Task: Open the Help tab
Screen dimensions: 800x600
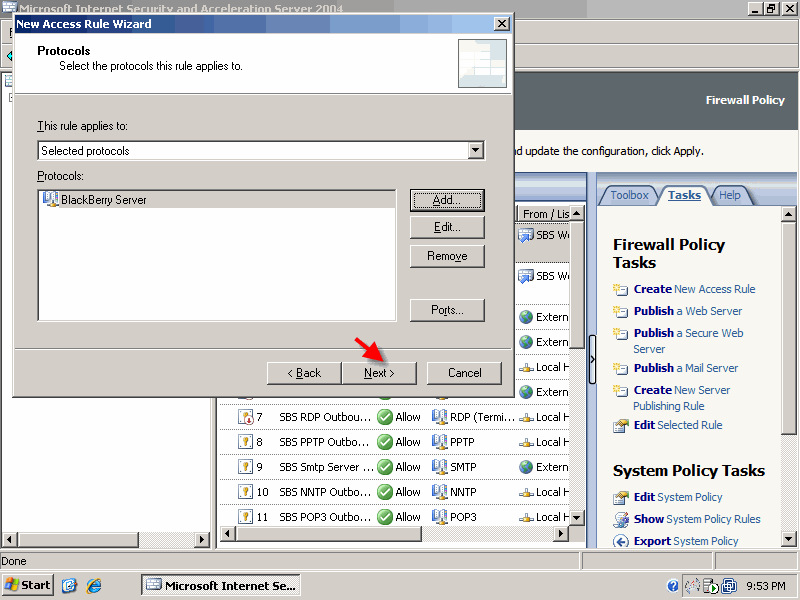Action: [730, 195]
